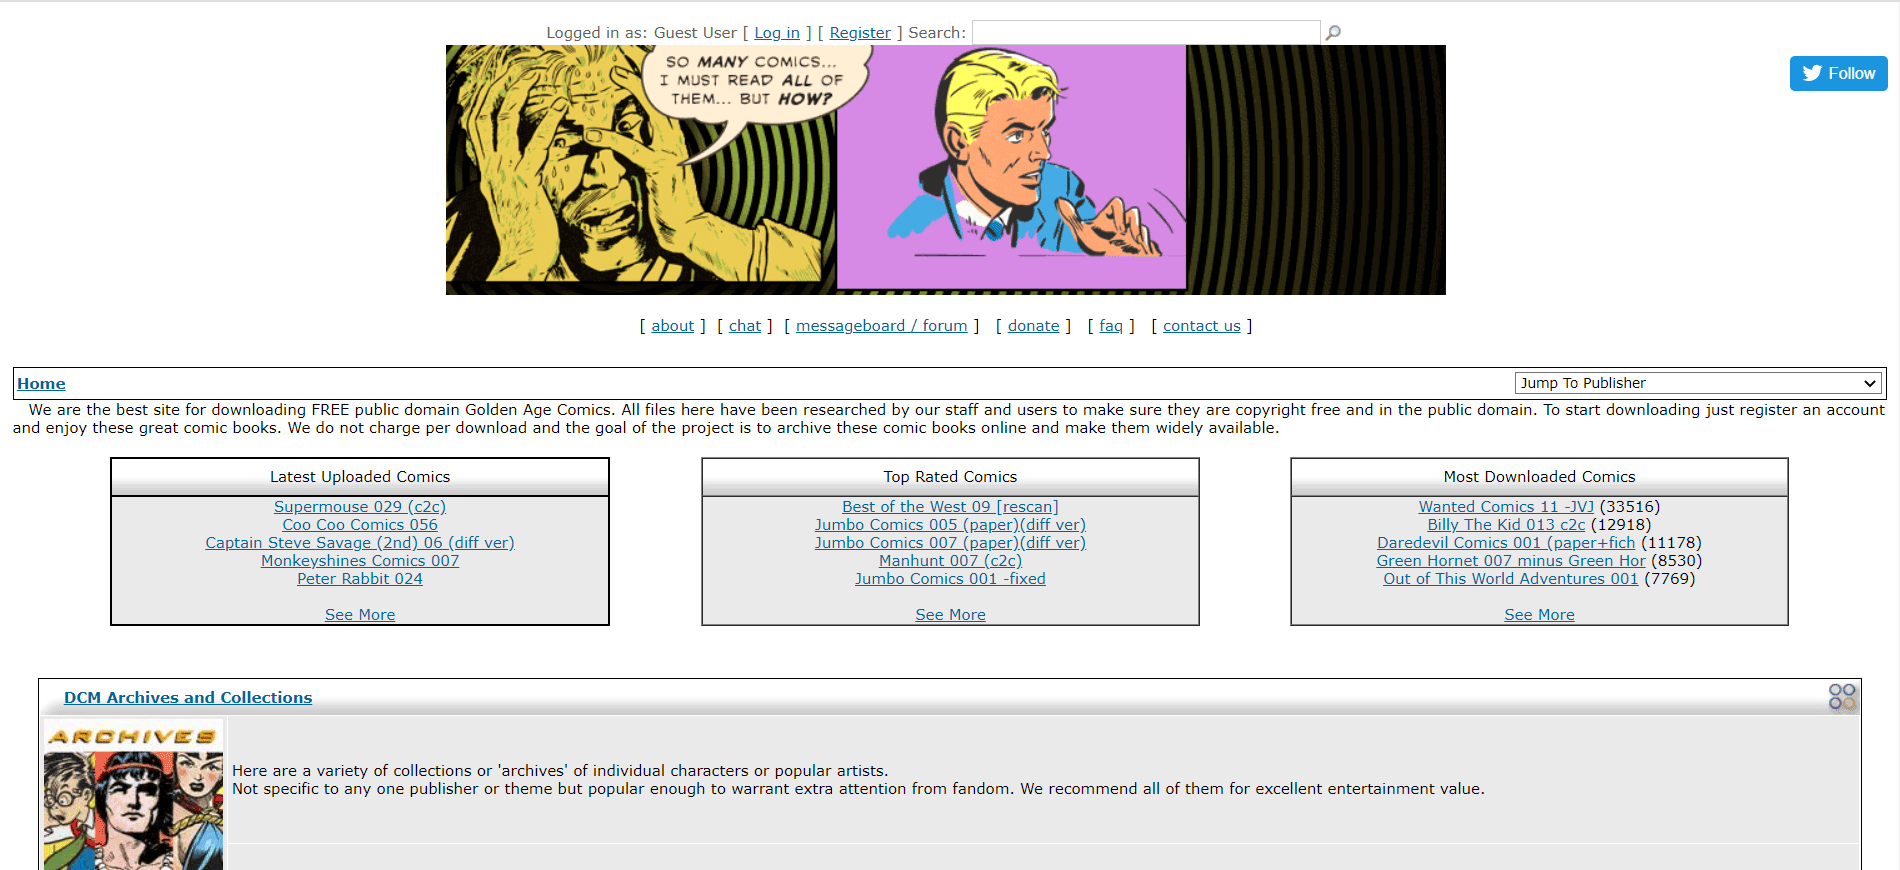The height and width of the screenshot is (870, 1900).
Task: Click the circles icon in DCM Archives header
Action: point(1842,697)
